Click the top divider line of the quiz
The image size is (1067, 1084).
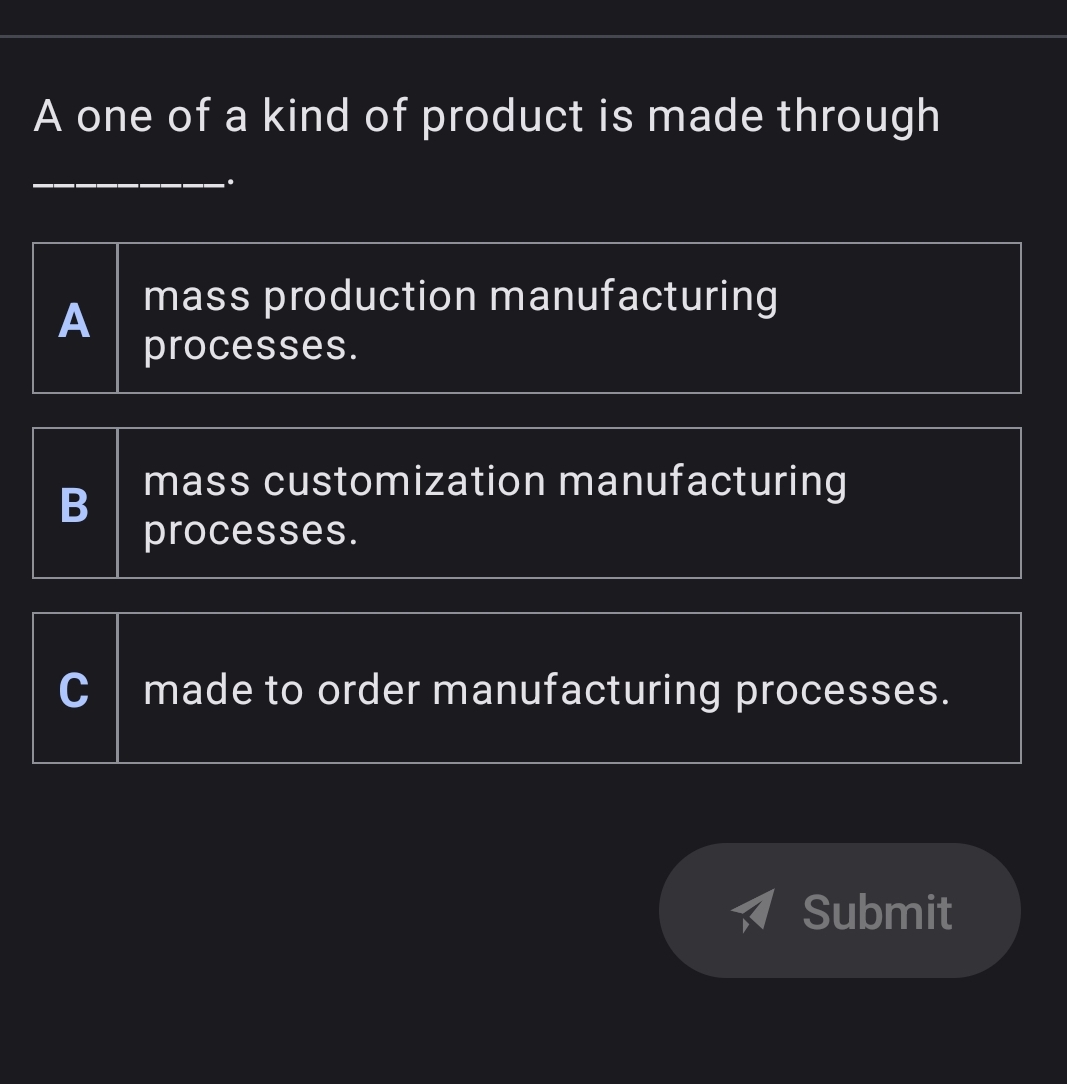533,39
